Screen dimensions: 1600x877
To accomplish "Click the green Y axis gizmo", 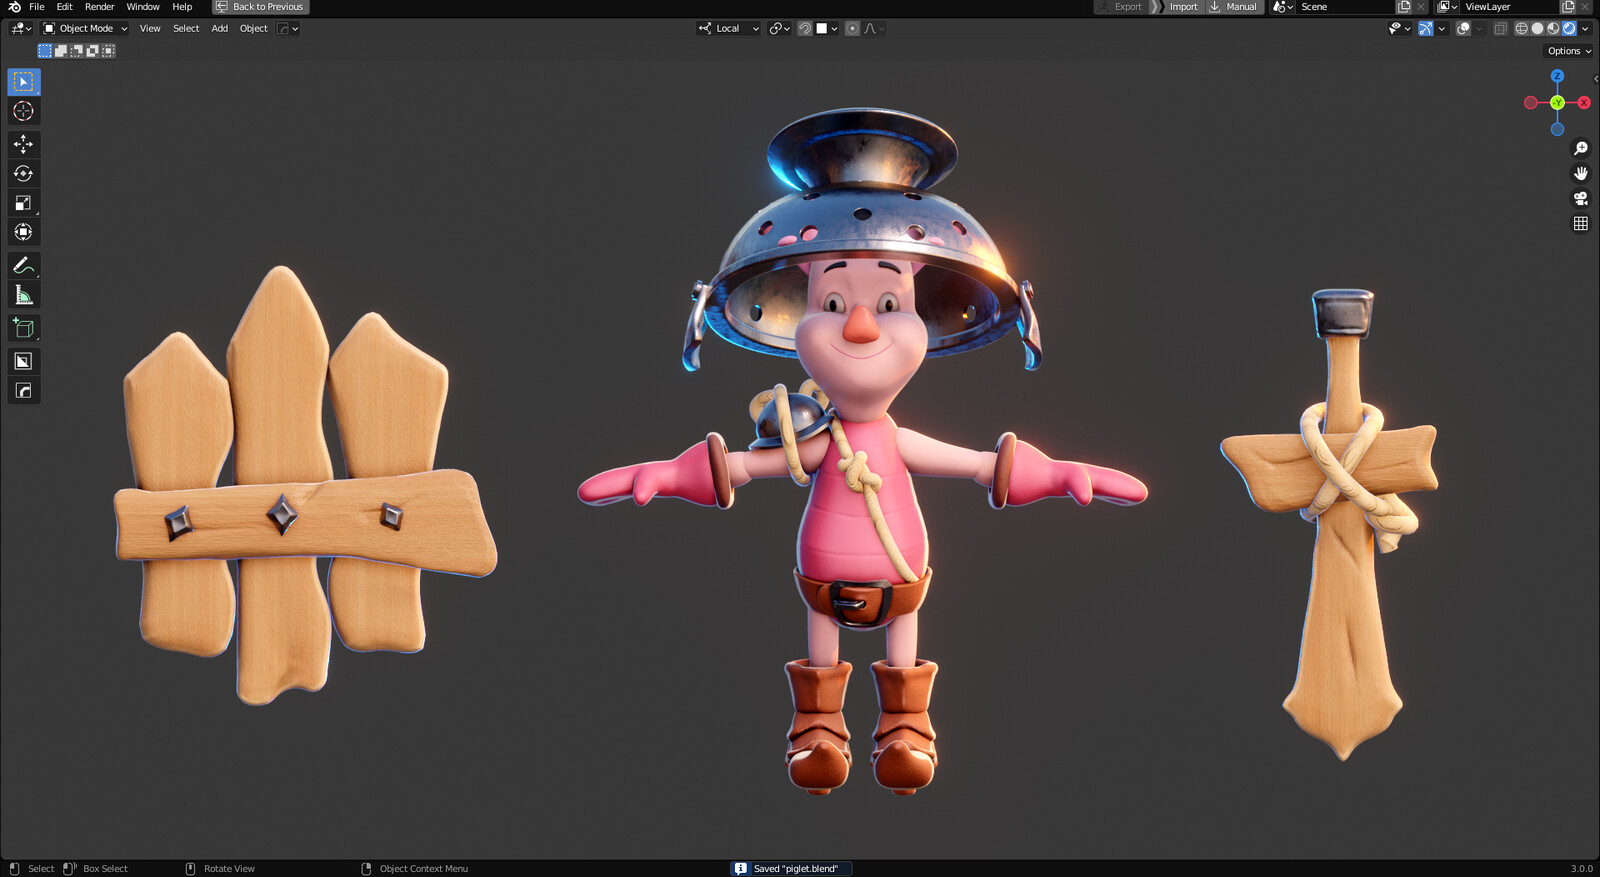I will pos(1557,103).
